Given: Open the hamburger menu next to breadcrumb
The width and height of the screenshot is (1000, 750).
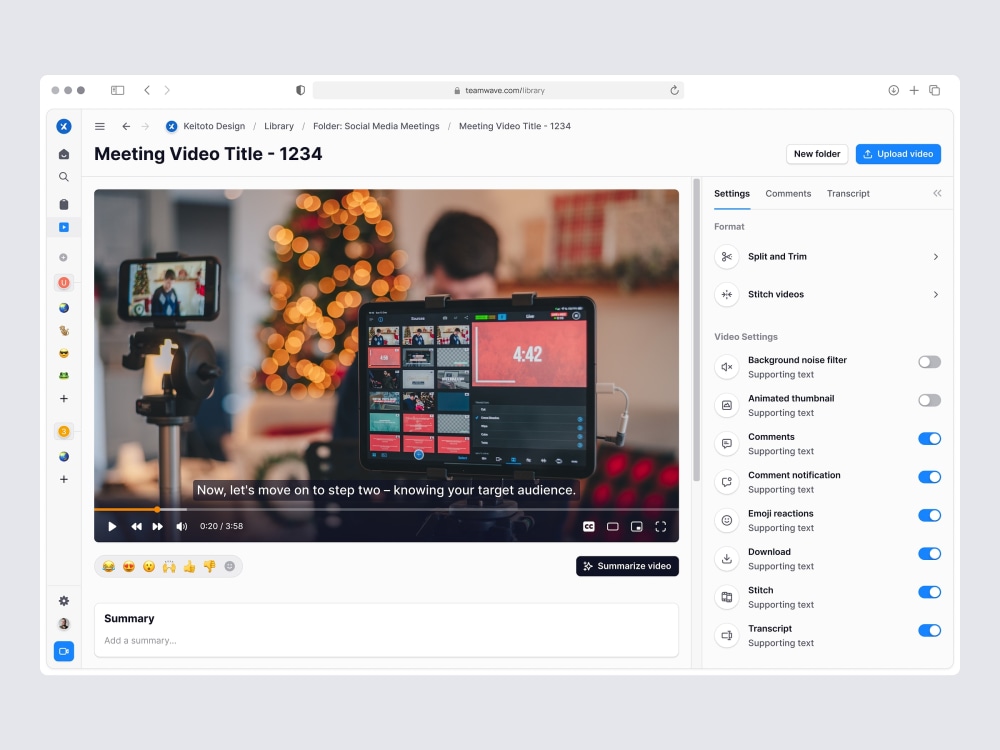Looking at the screenshot, I should [x=99, y=126].
